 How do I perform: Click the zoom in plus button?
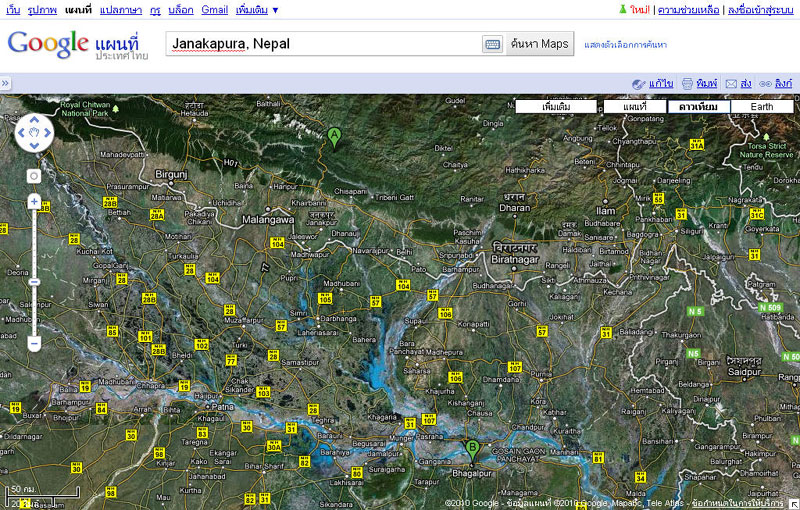[34, 201]
